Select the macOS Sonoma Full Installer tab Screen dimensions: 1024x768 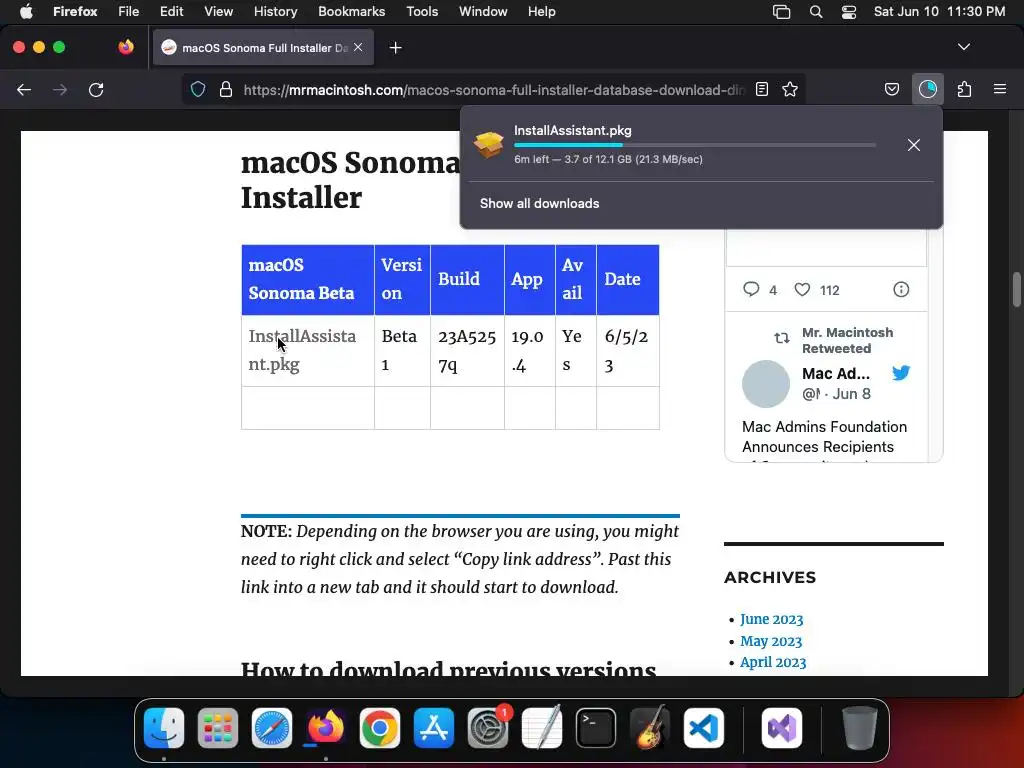[263, 48]
